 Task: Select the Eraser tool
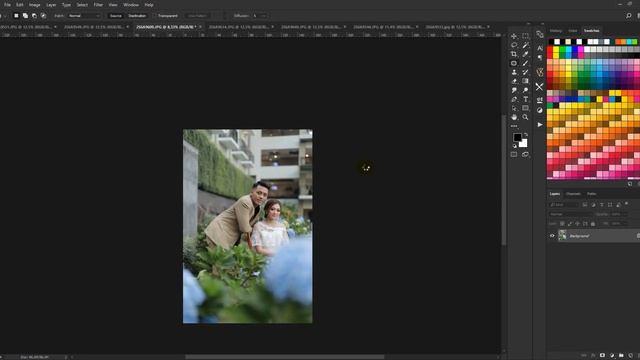tap(514, 81)
